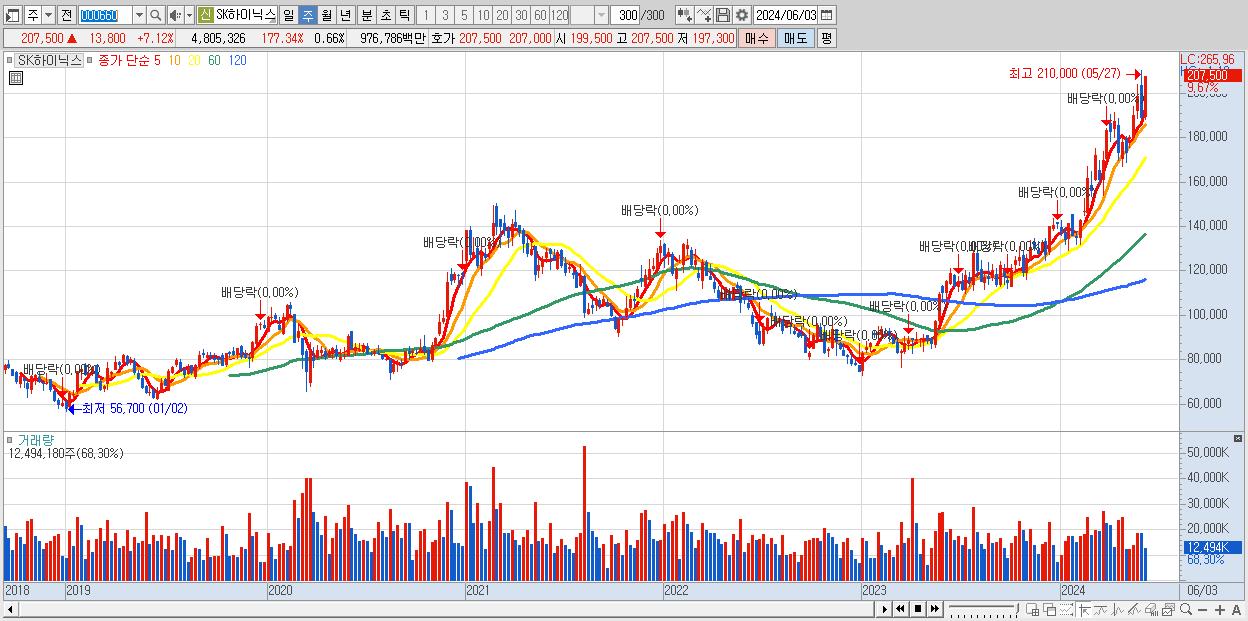
Task: Select the 분 minute period tab
Action: pos(366,15)
